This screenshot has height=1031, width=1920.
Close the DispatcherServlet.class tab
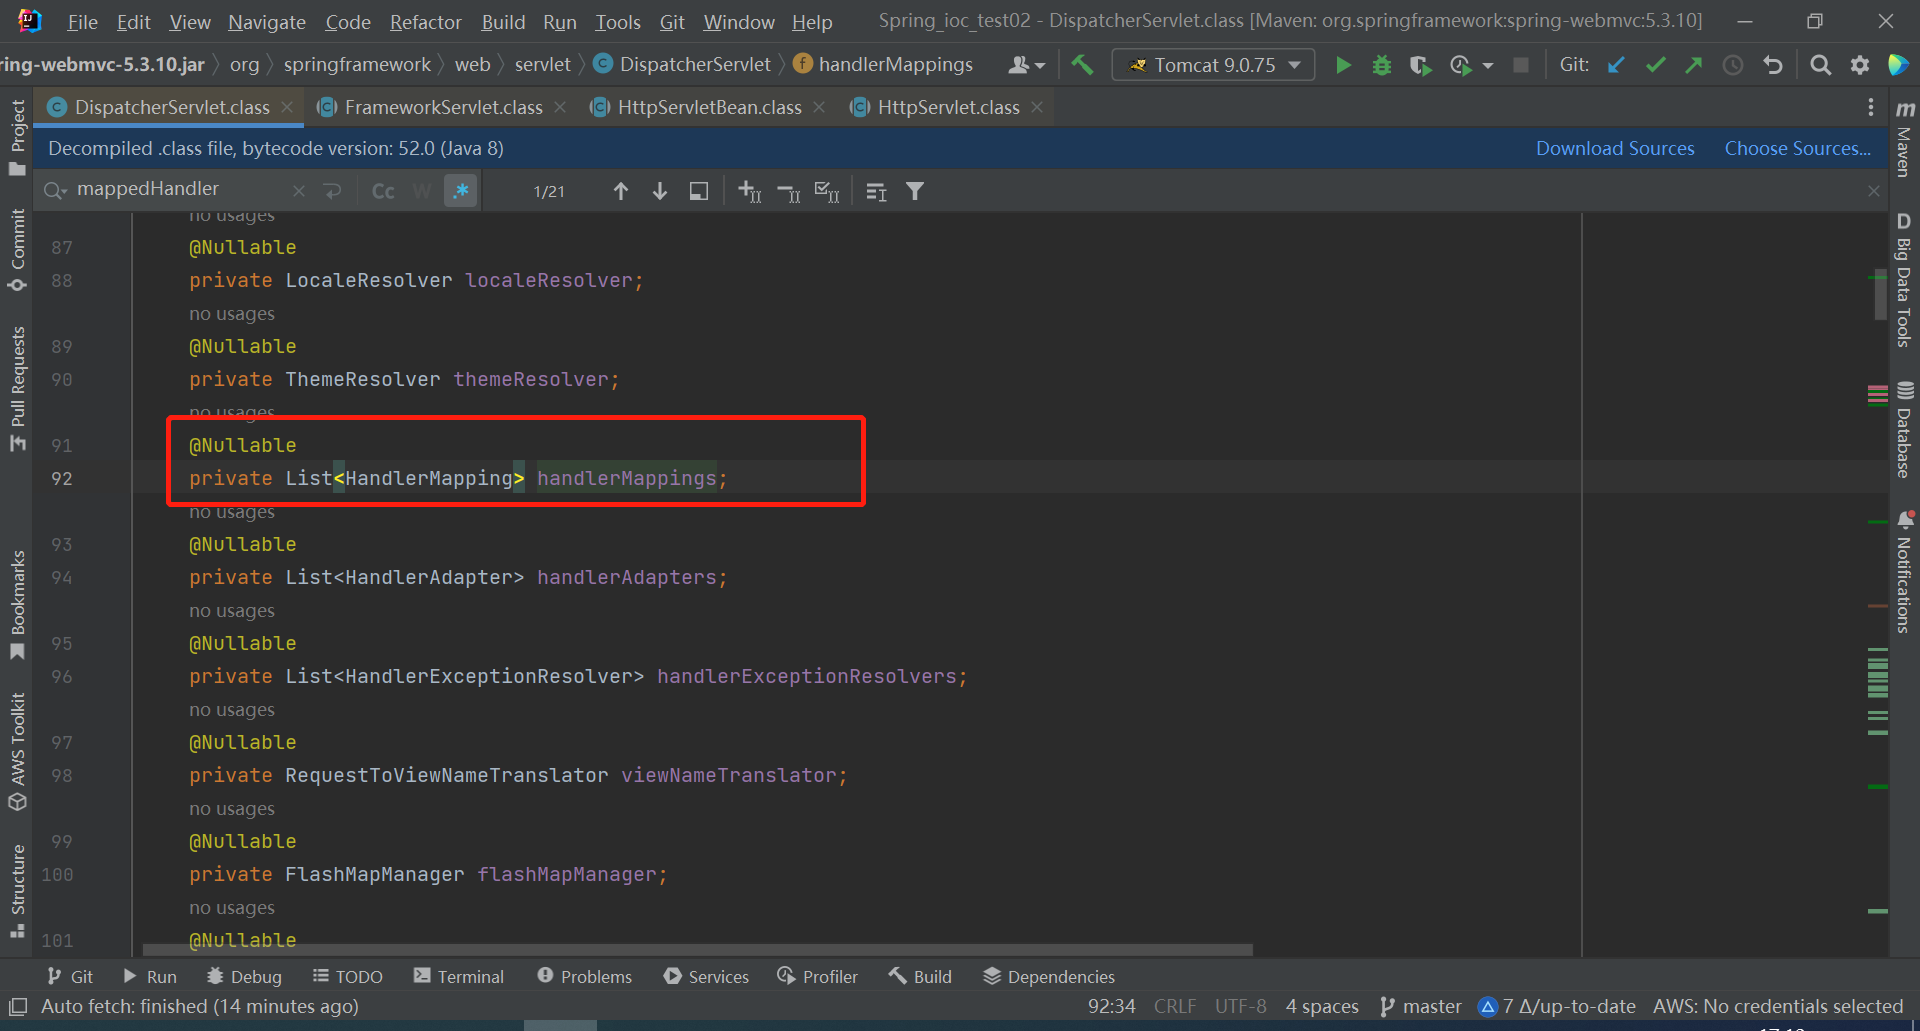(x=288, y=107)
